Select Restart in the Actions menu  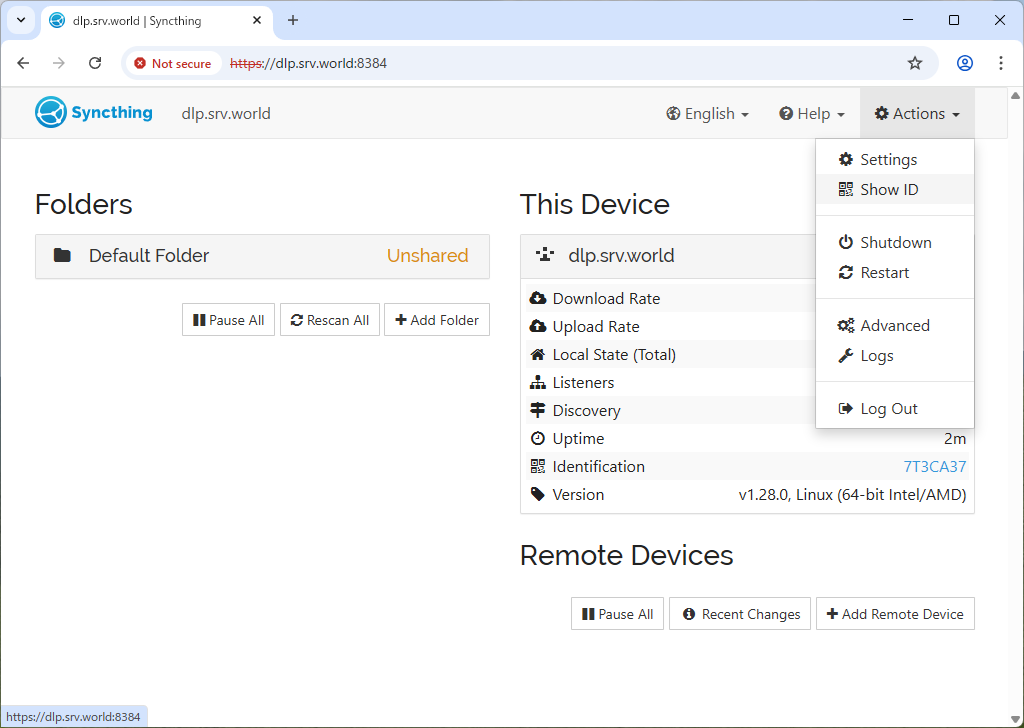pos(884,273)
